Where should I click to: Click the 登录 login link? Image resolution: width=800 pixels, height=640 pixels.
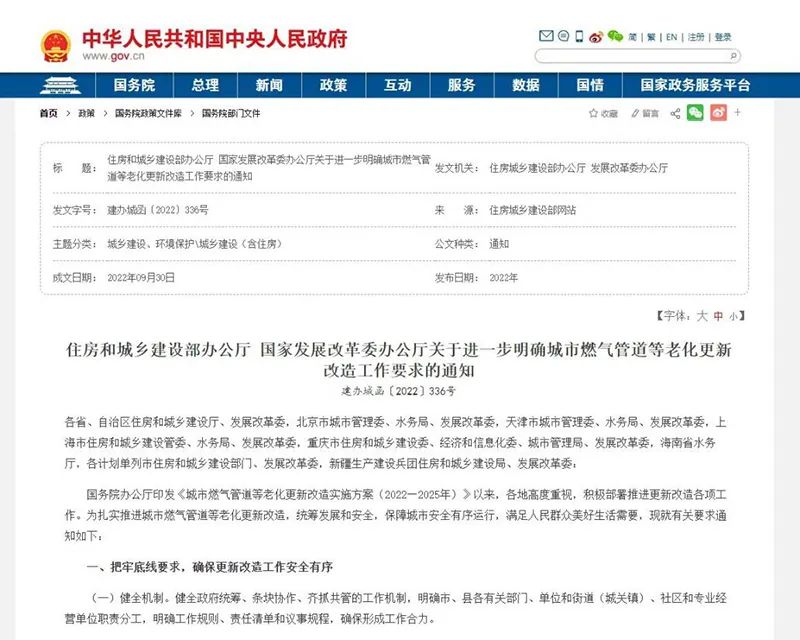[723, 37]
